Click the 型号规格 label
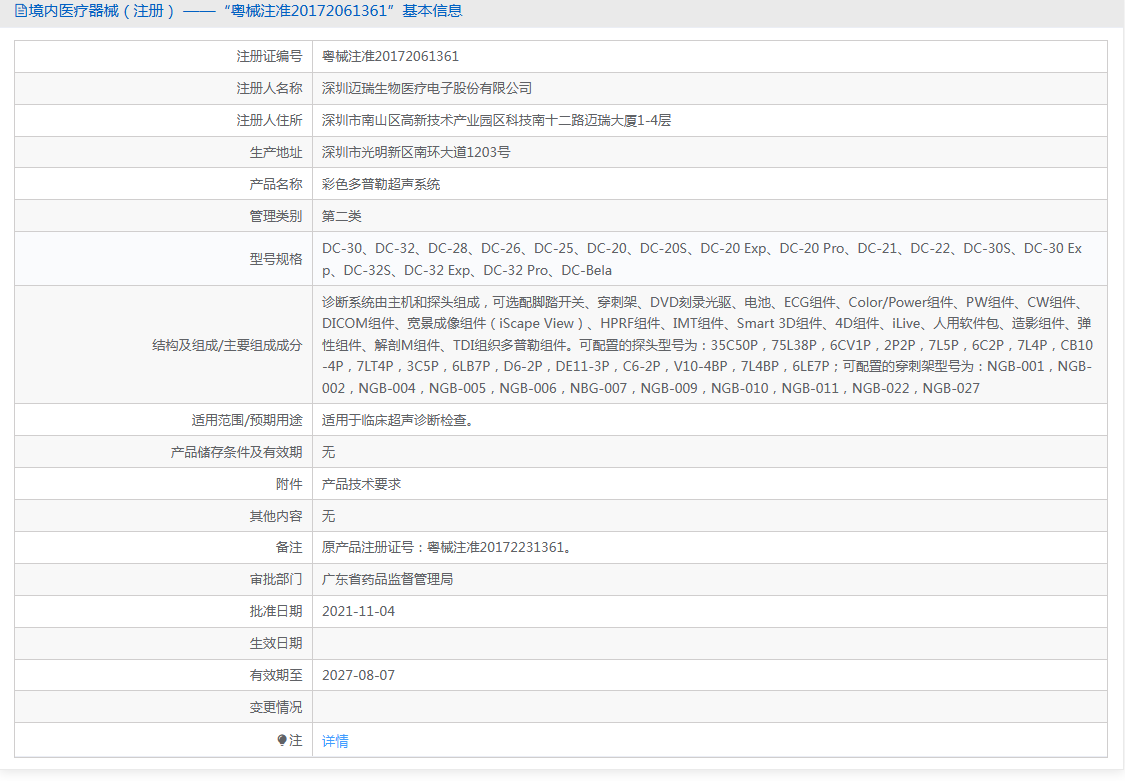The height and width of the screenshot is (781, 1125). click(x=276, y=259)
